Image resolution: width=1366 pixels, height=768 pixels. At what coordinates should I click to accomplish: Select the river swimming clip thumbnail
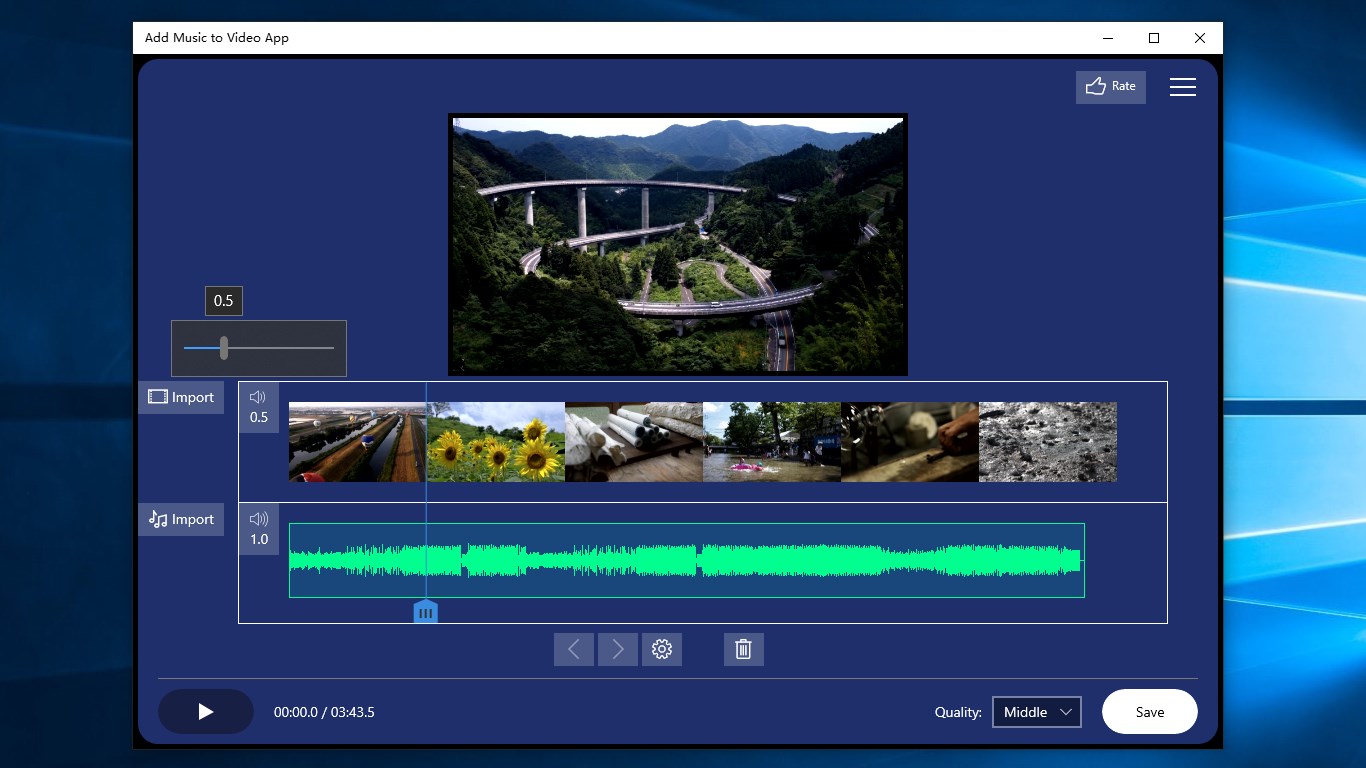[x=772, y=442]
